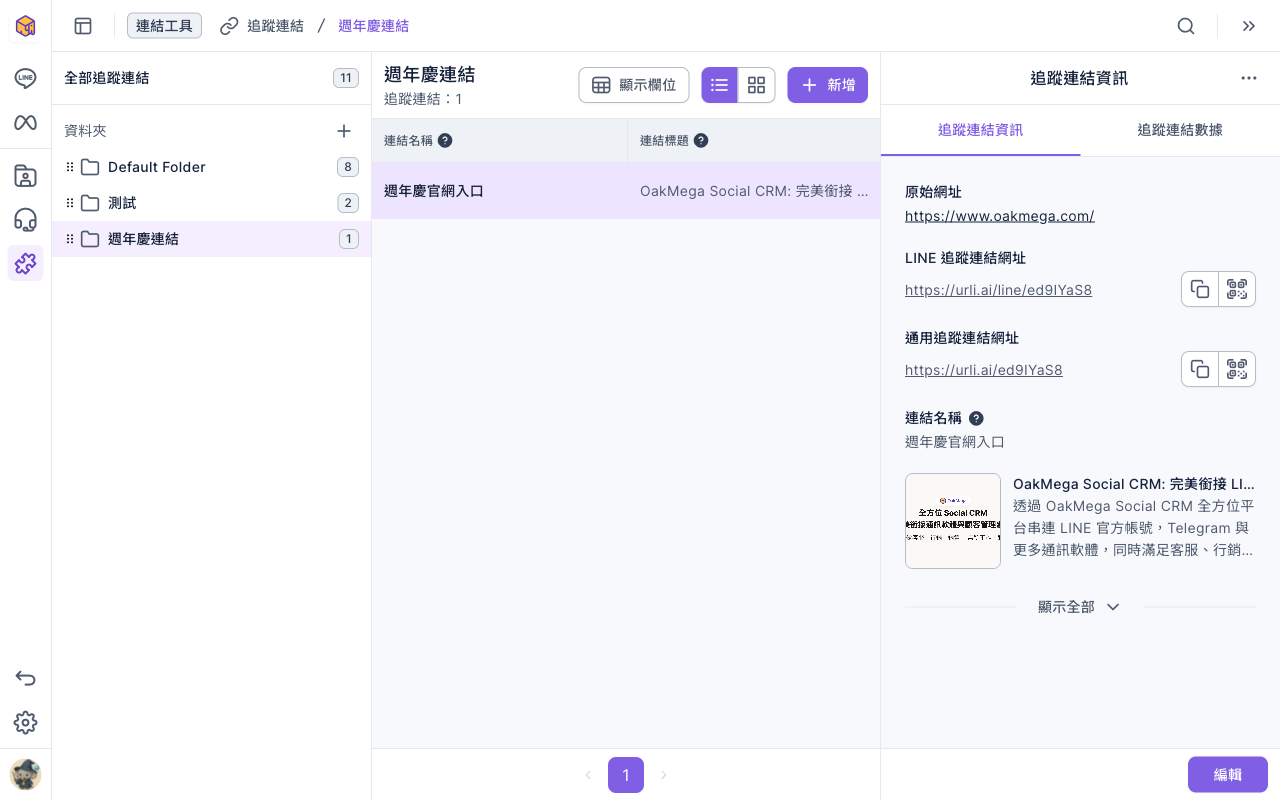
Task: Copy the LINE tracking link URL
Action: [x=1200, y=289]
